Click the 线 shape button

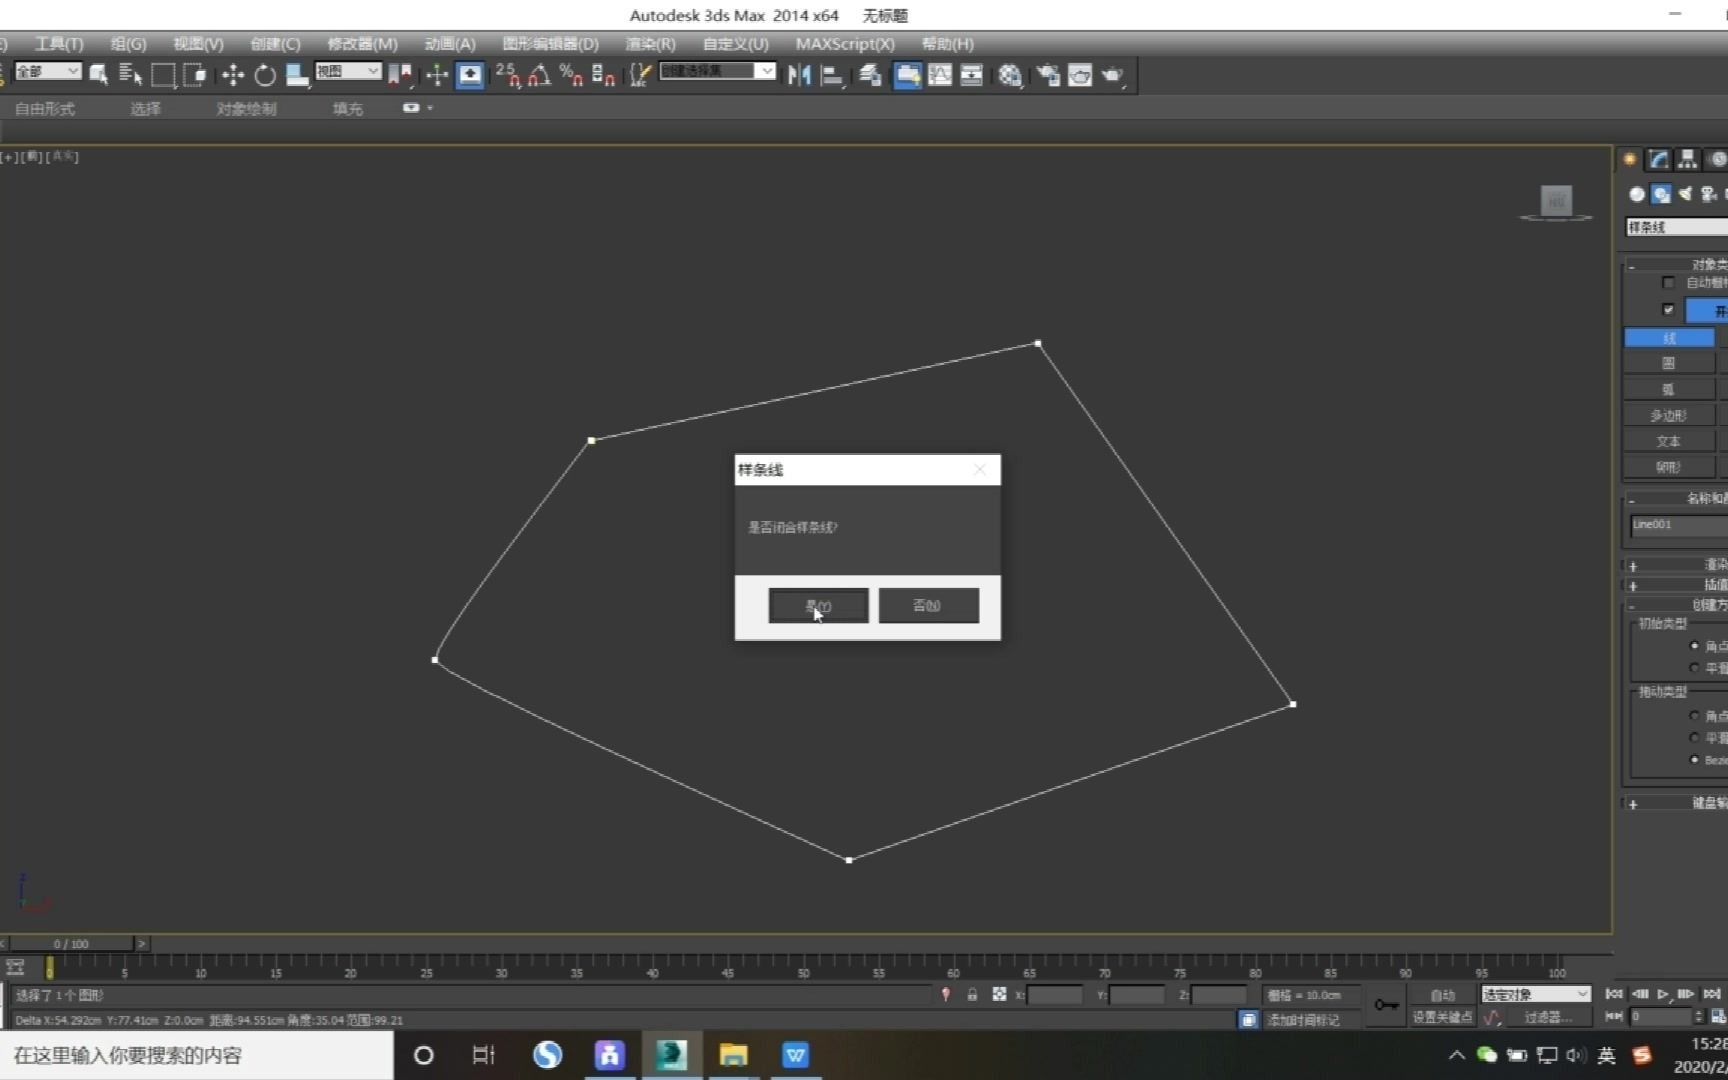pyautogui.click(x=1669, y=338)
